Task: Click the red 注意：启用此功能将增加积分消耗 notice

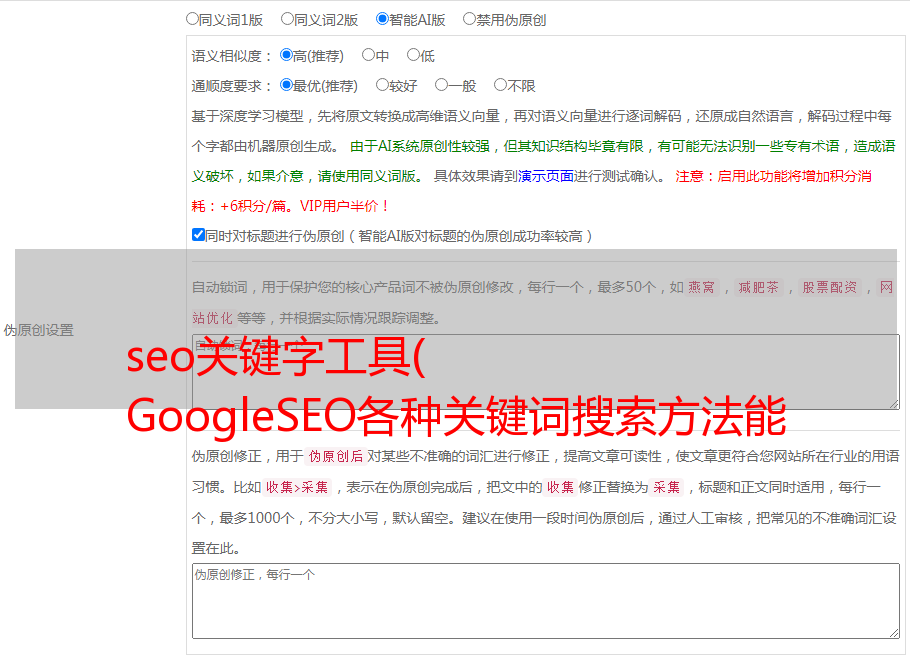Action: pyautogui.click(x=532, y=191)
